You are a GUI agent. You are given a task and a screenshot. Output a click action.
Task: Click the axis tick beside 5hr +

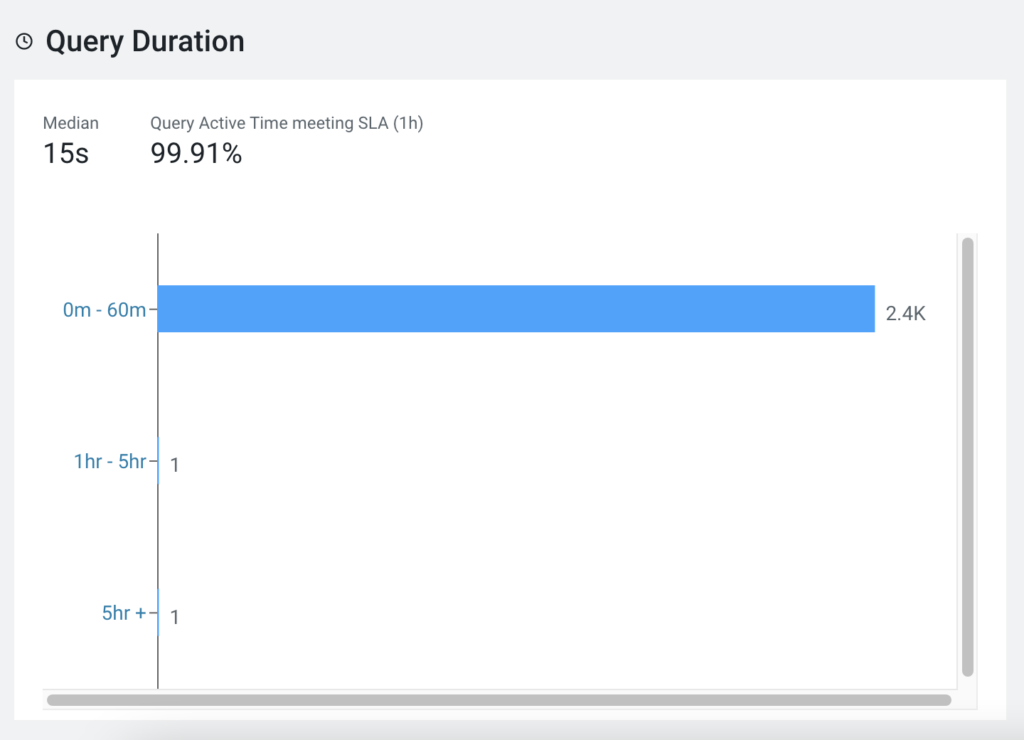tap(153, 613)
